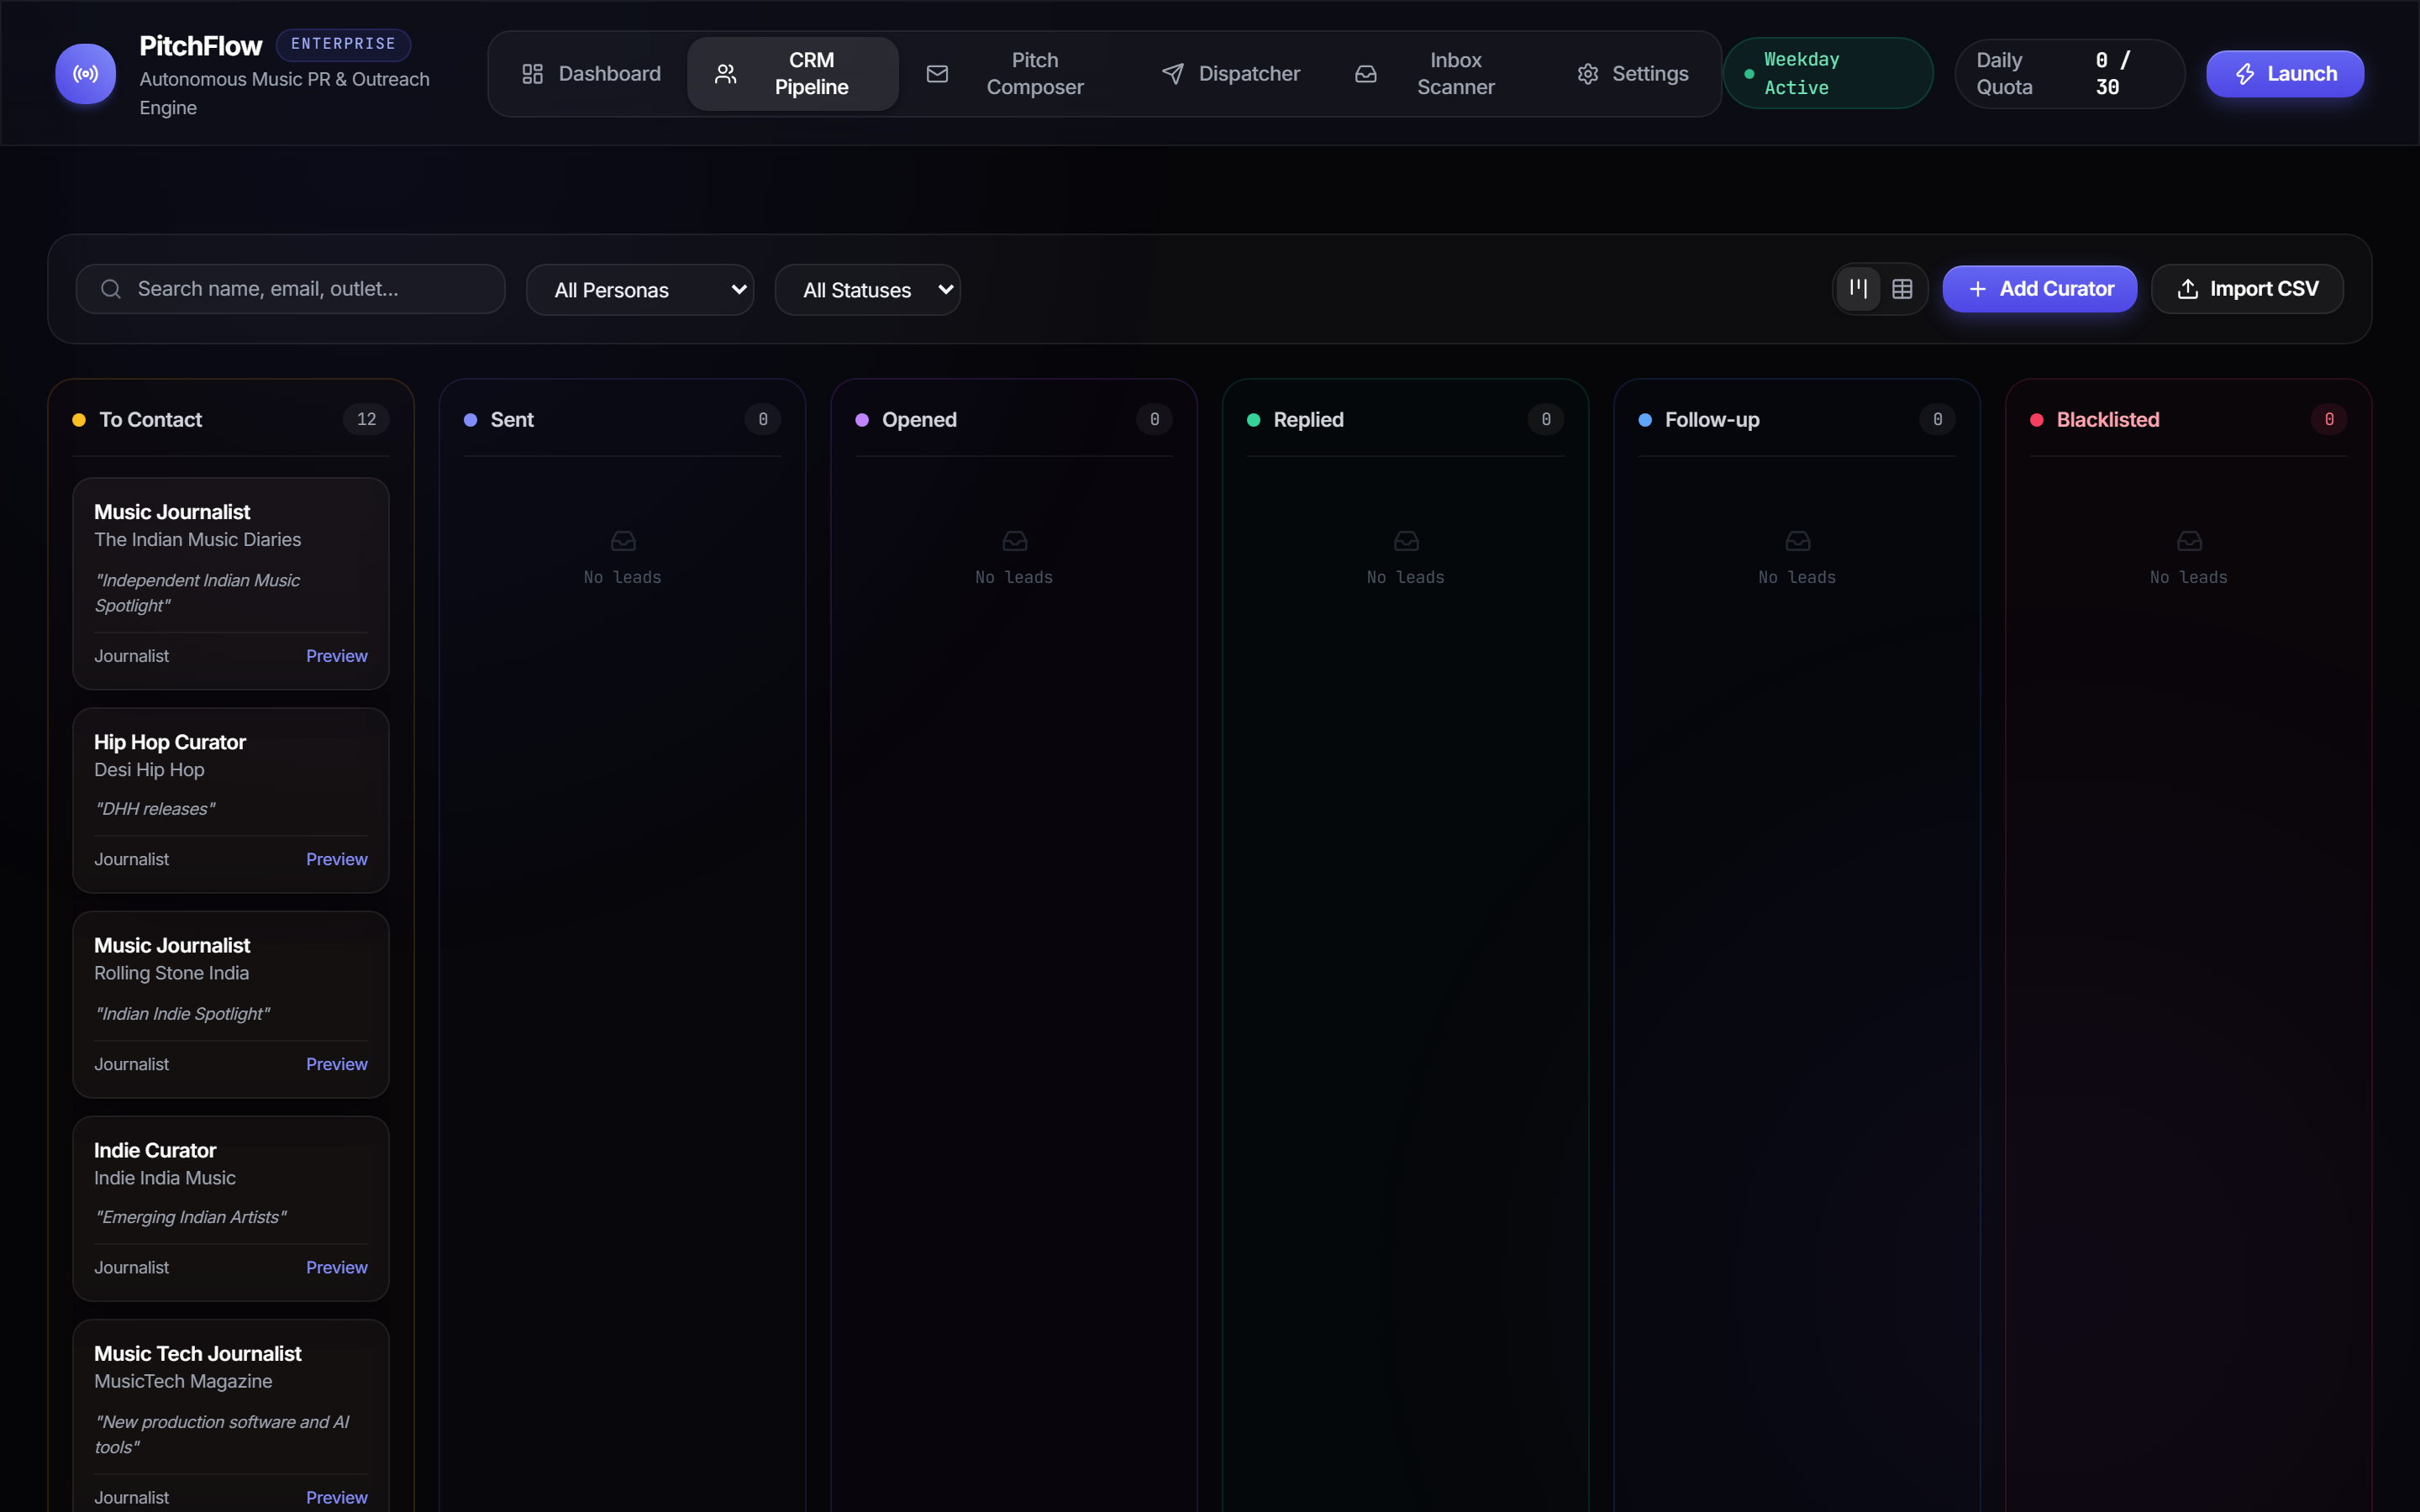This screenshot has height=1512, width=2420.
Task: Click the "Emerging Indian Artists" quote text
Action: pyautogui.click(x=190, y=1217)
